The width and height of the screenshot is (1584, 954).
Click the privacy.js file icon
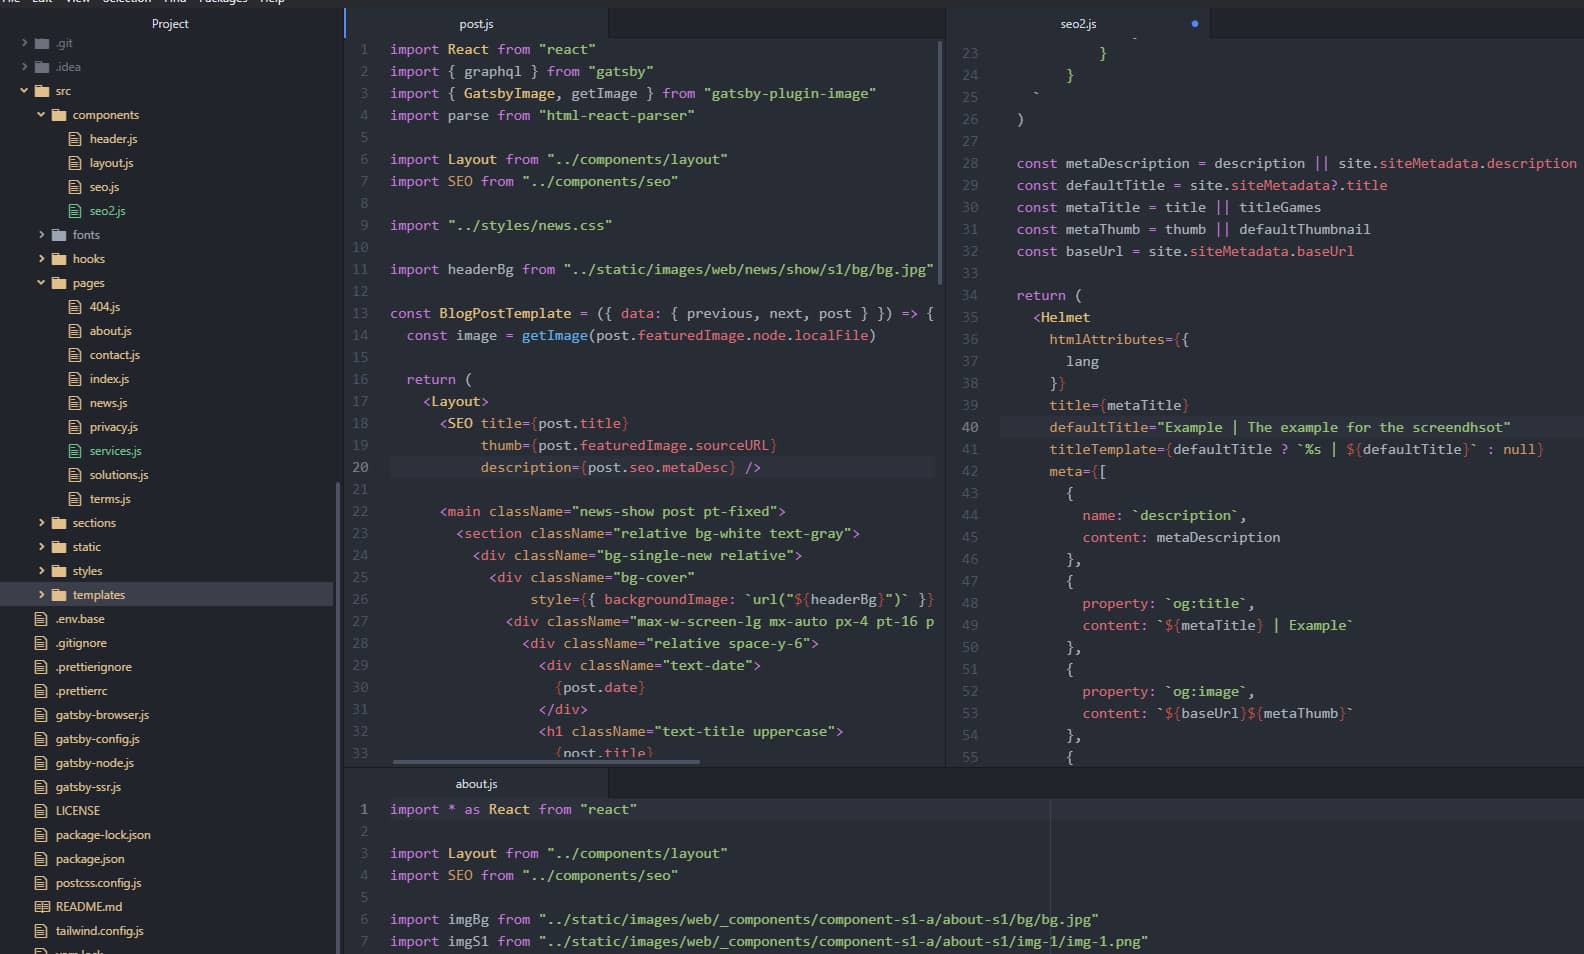75,427
